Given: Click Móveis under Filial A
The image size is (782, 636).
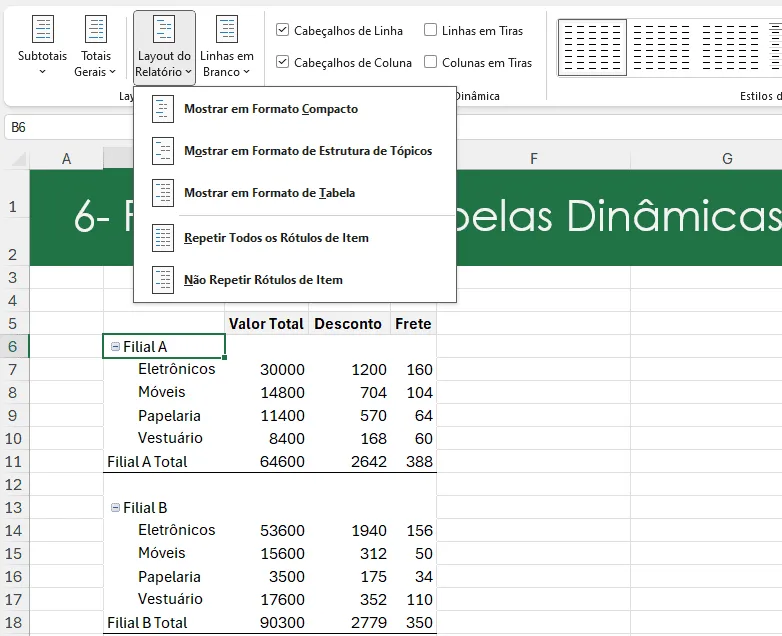Looking at the screenshot, I should tap(162, 392).
